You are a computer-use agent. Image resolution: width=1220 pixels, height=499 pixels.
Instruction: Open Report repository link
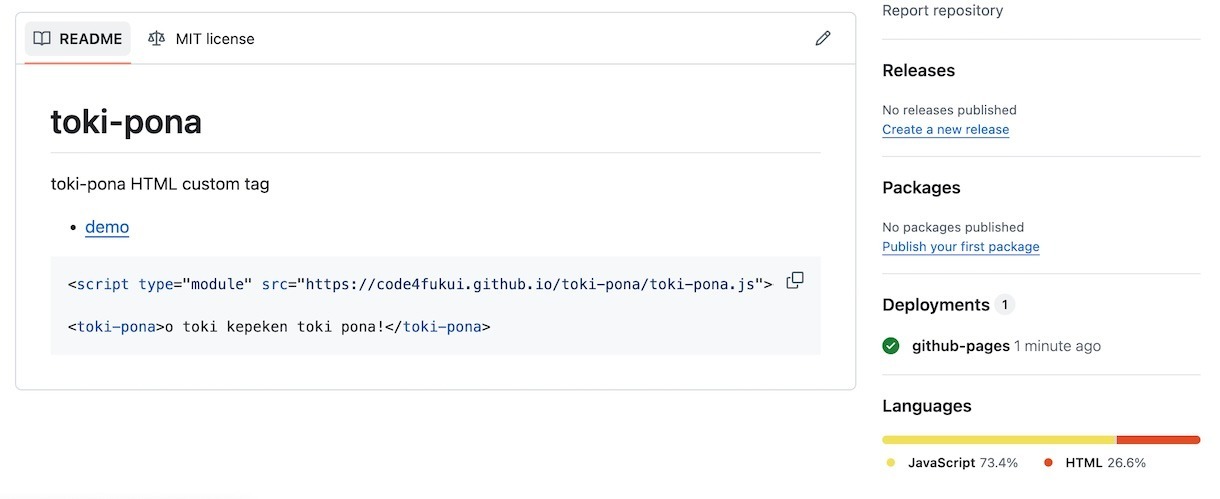(x=942, y=10)
